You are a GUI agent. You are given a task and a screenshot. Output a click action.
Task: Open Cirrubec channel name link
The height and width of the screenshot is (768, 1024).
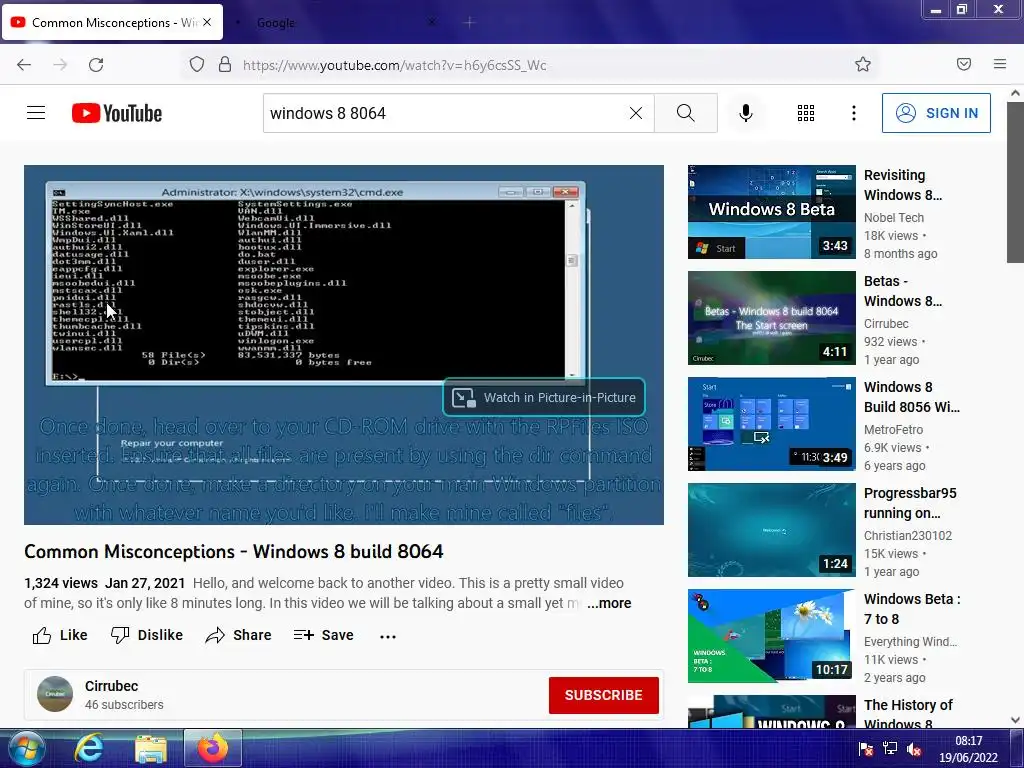[x=112, y=686]
